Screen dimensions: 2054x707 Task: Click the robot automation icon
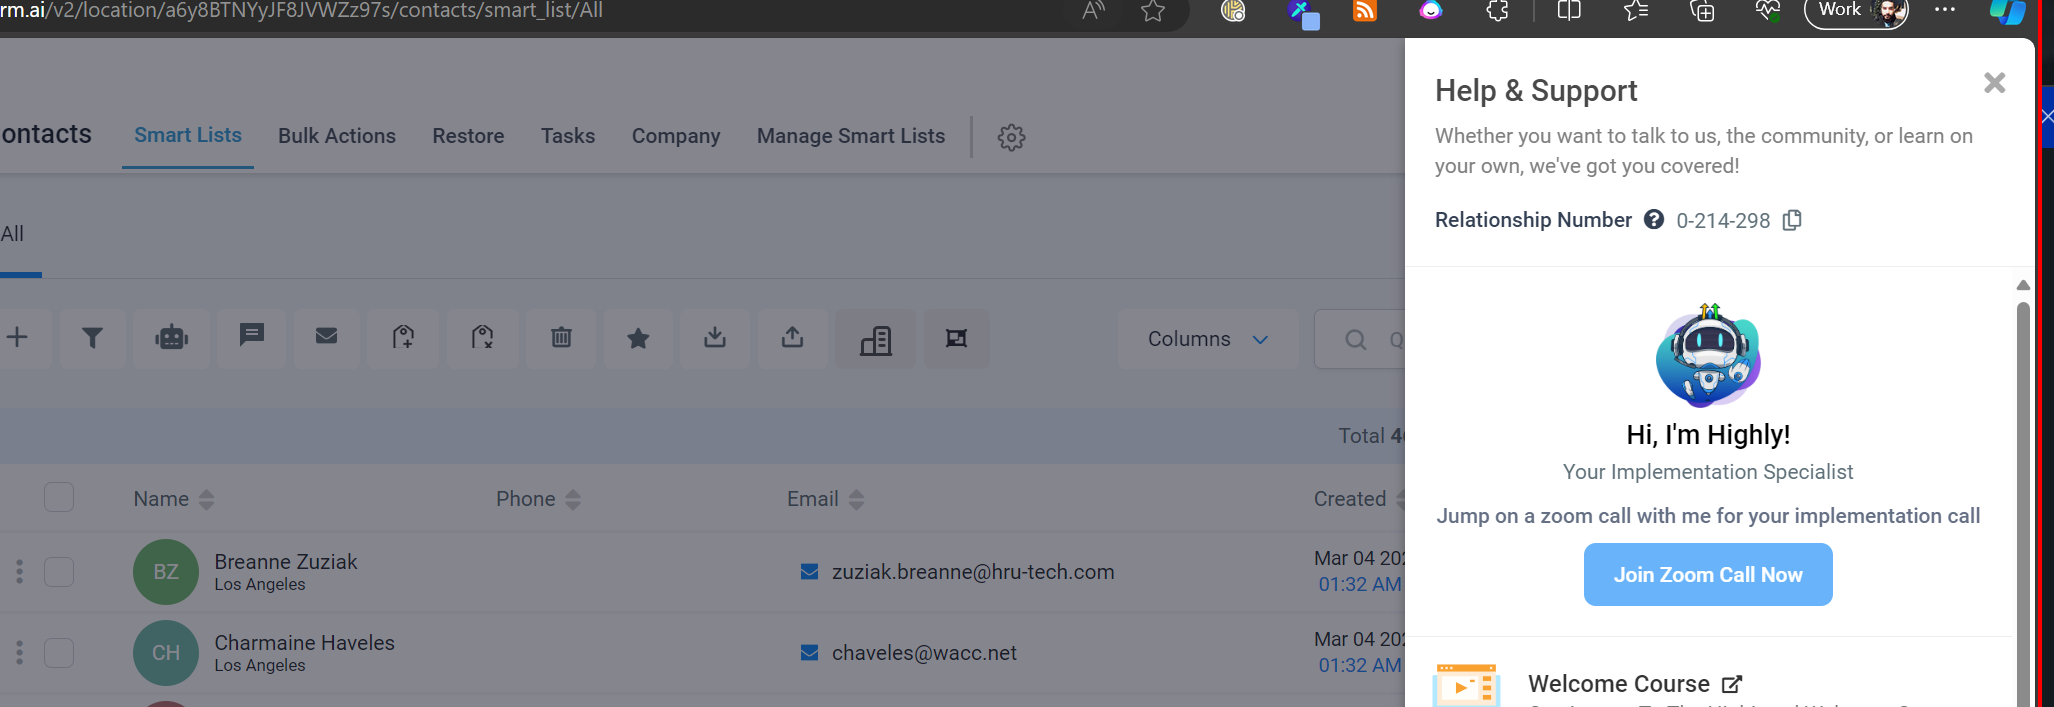(171, 338)
